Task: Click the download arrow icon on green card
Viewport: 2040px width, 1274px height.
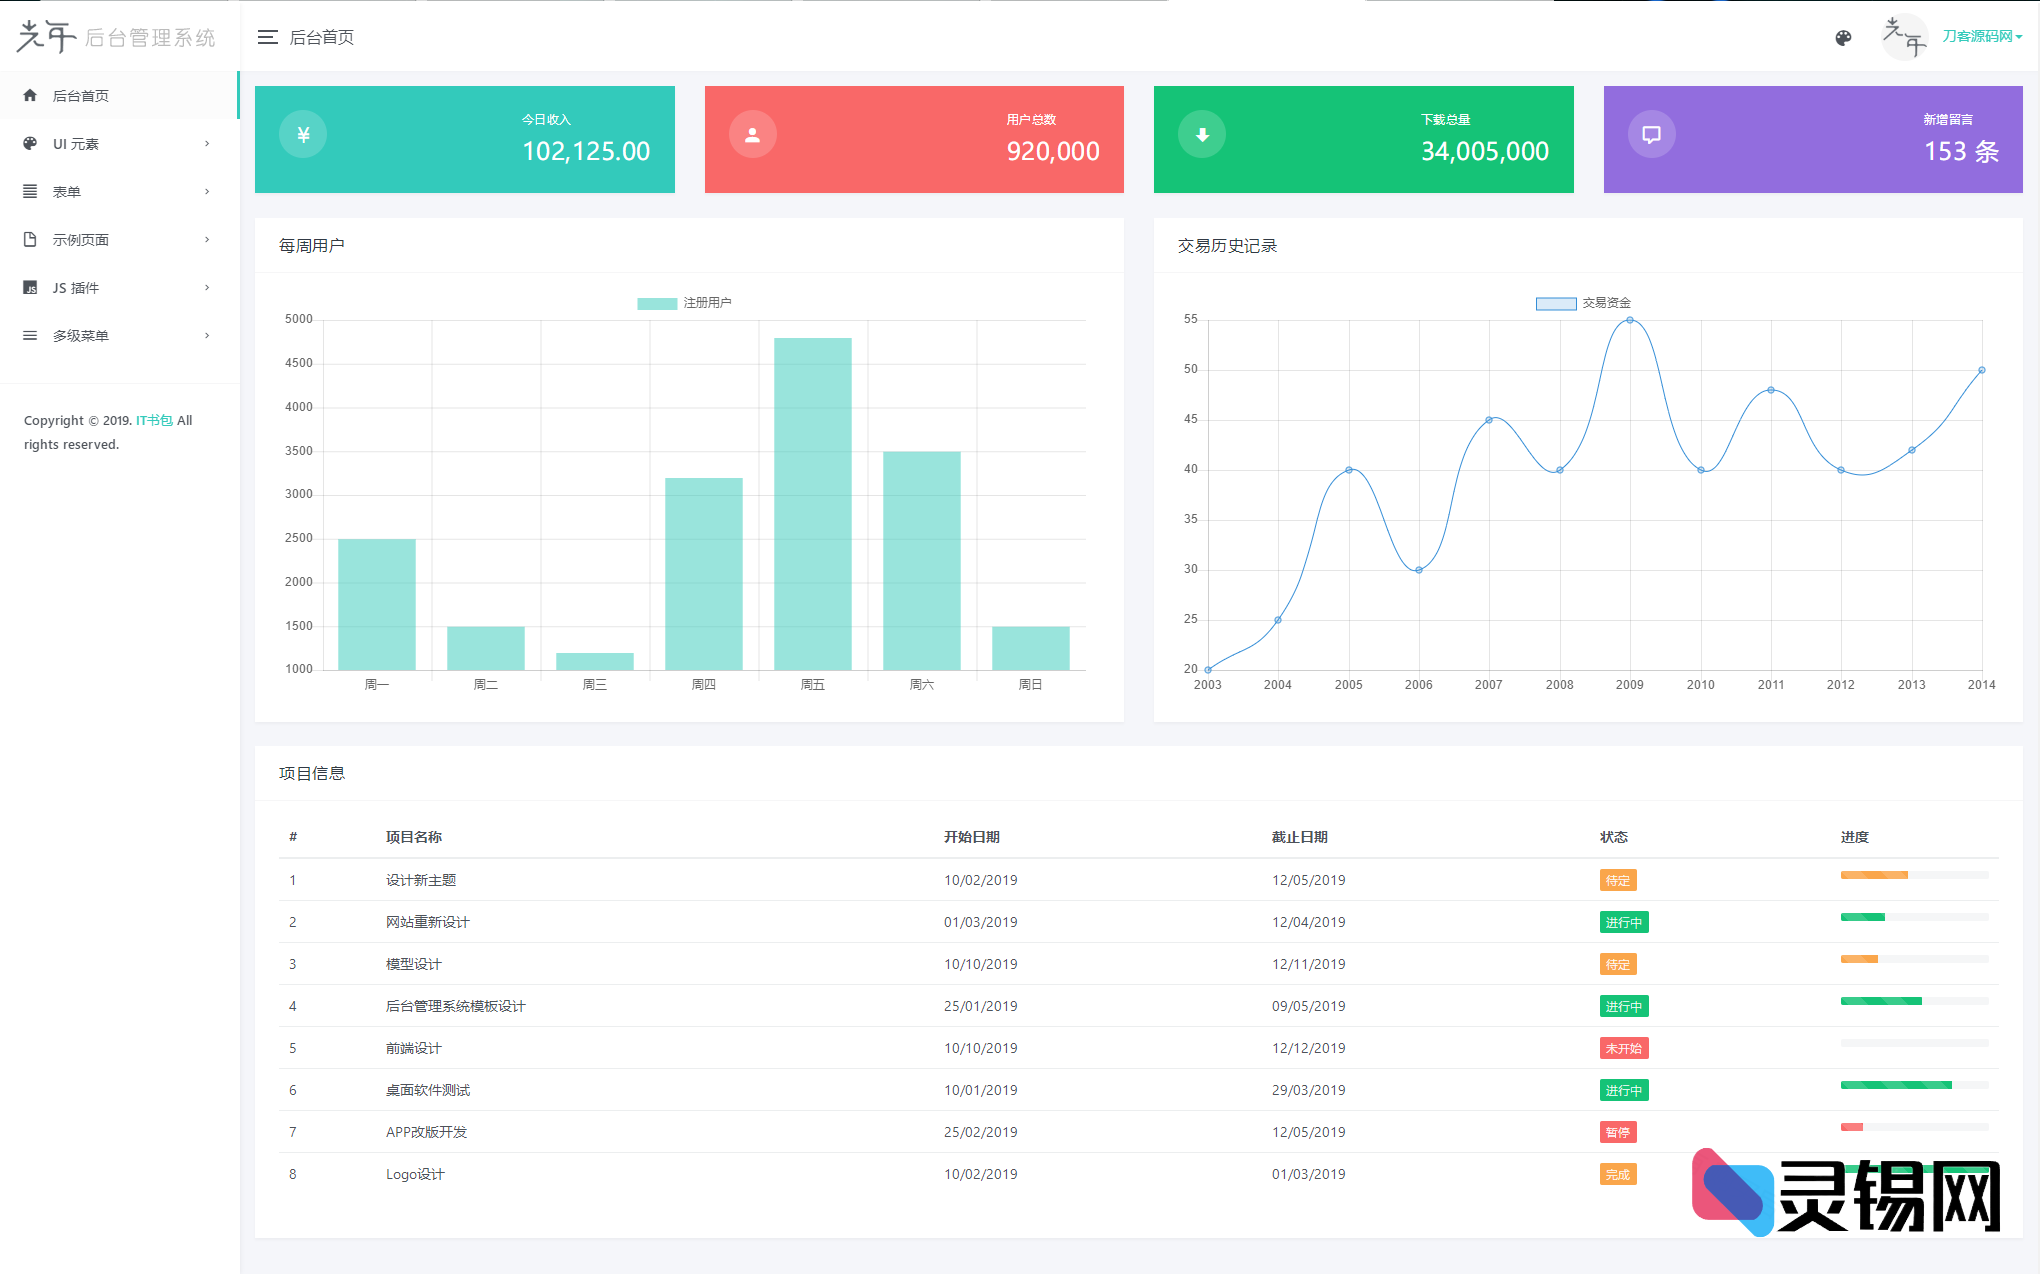Action: (x=1202, y=135)
